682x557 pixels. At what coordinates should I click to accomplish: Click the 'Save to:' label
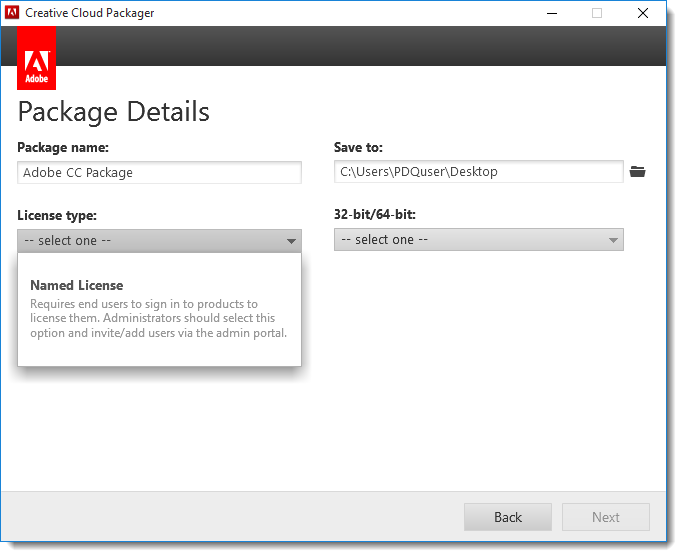(x=358, y=147)
